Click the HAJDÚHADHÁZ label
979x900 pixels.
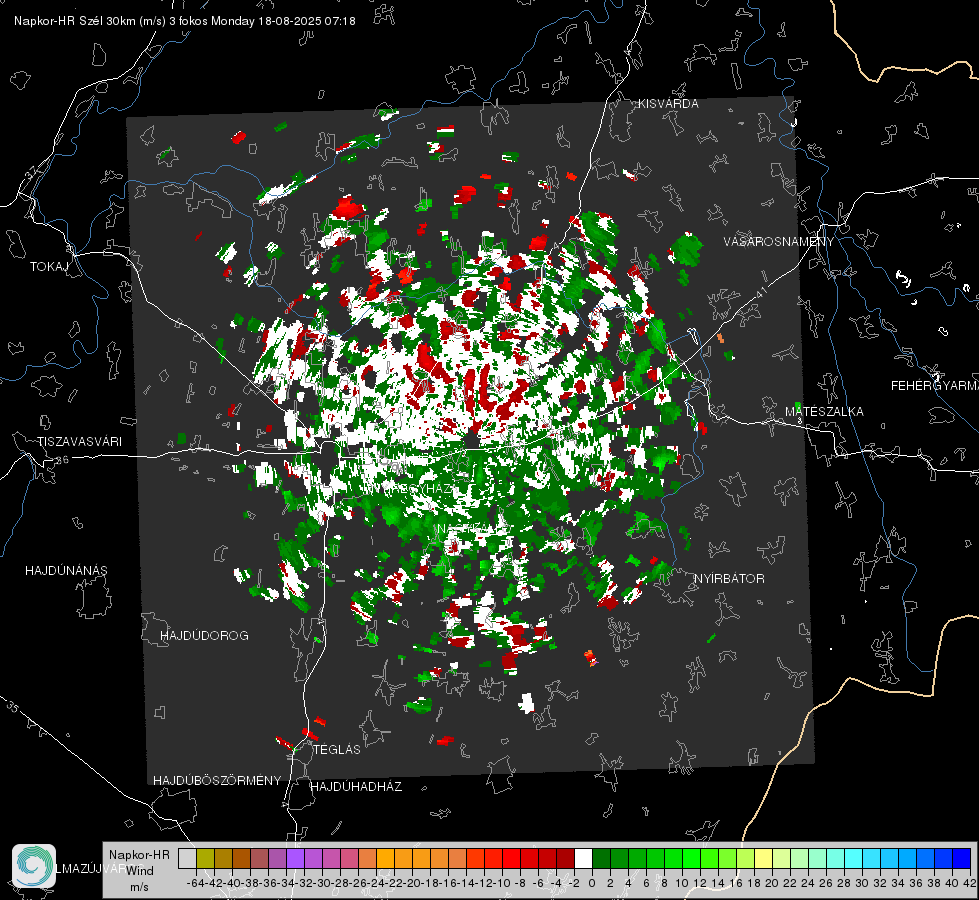pyautogui.click(x=356, y=787)
